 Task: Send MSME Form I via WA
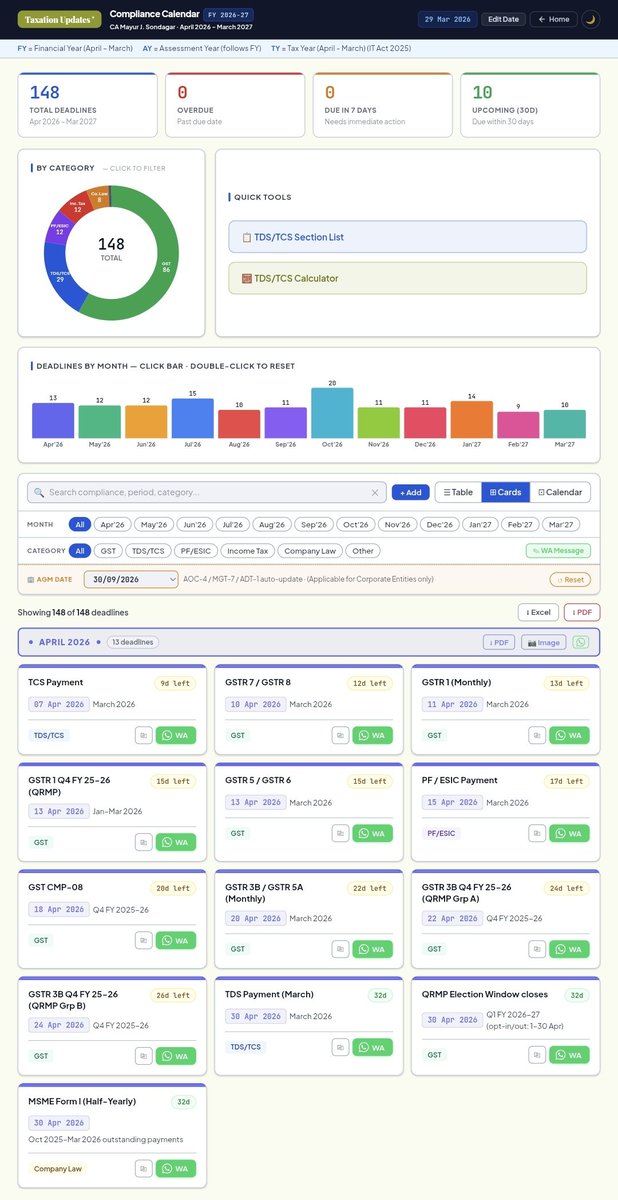coord(176,1168)
